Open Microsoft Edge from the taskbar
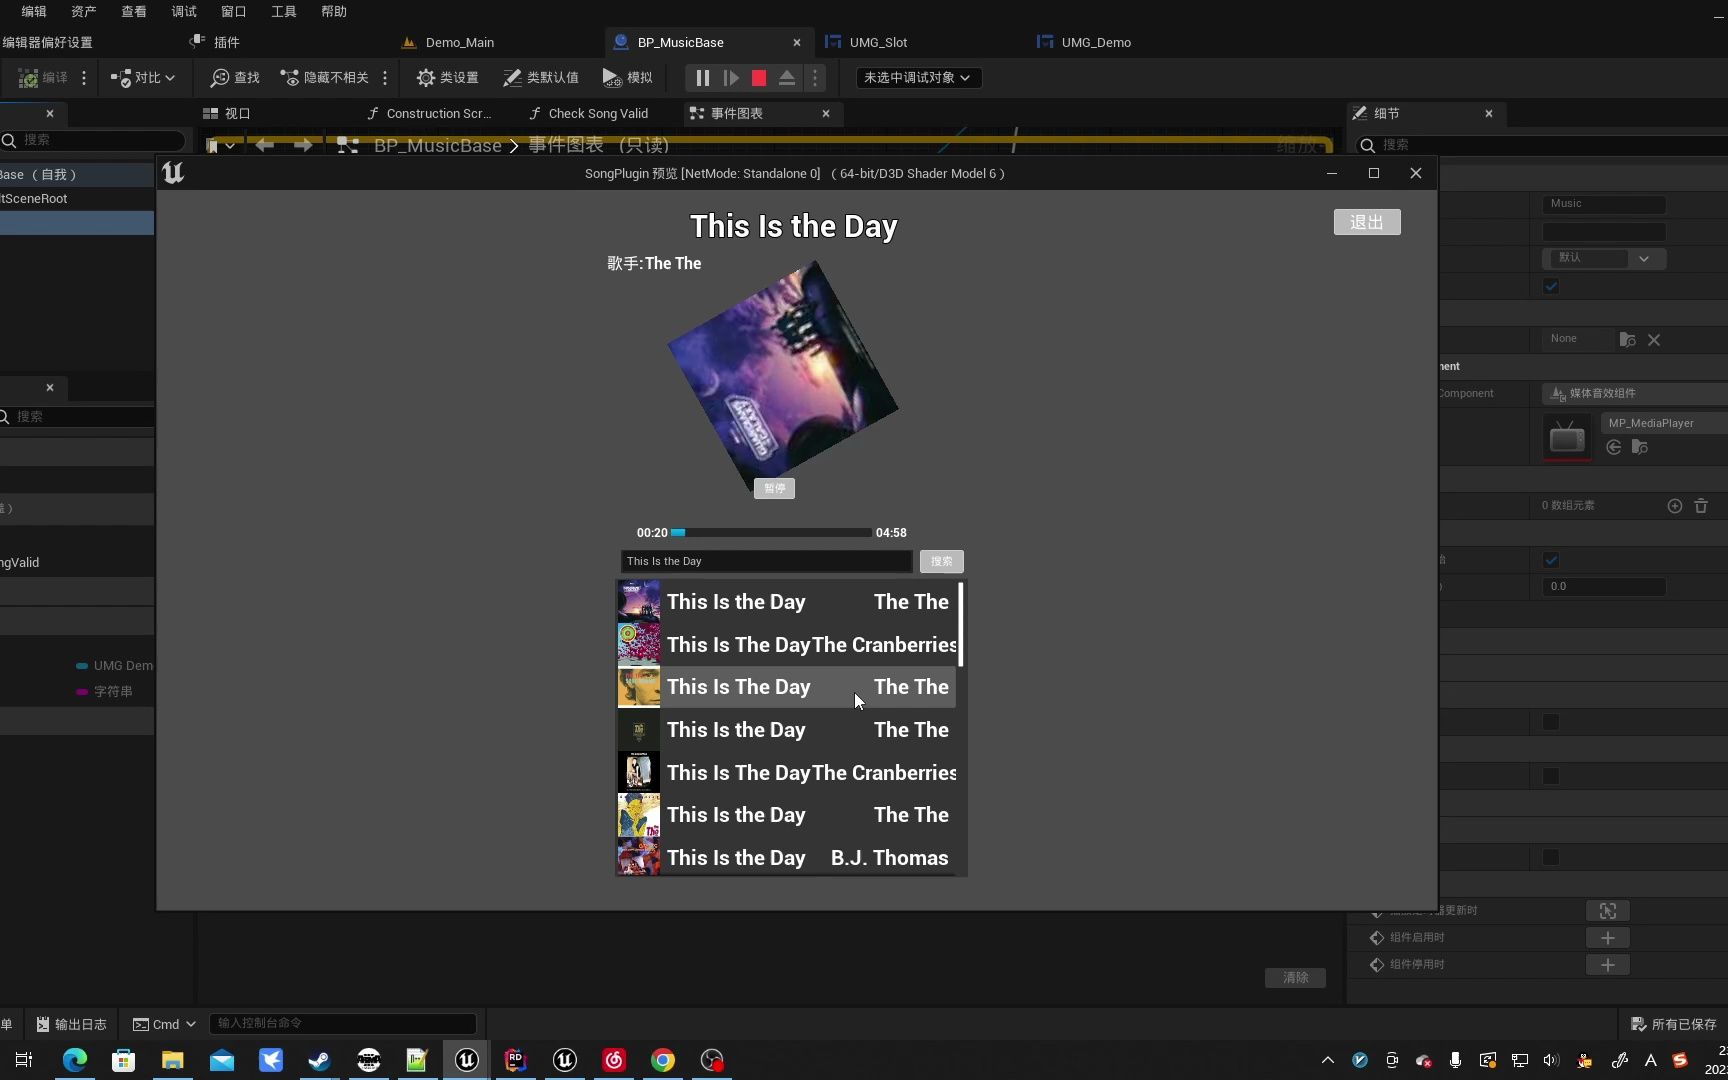Image resolution: width=1728 pixels, height=1080 pixels. (x=75, y=1060)
